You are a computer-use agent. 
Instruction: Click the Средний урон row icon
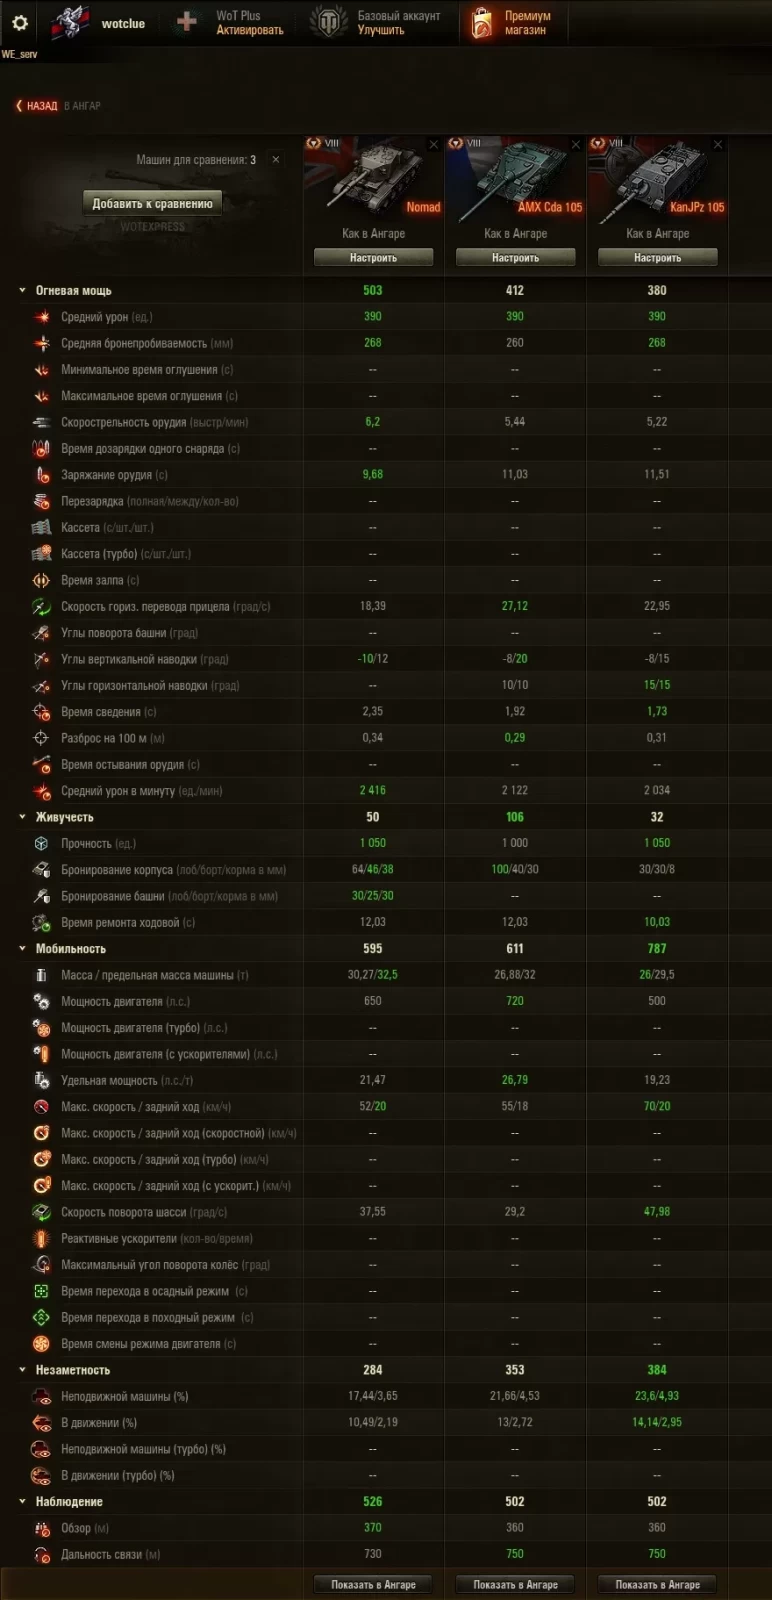pyautogui.click(x=42, y=317)
